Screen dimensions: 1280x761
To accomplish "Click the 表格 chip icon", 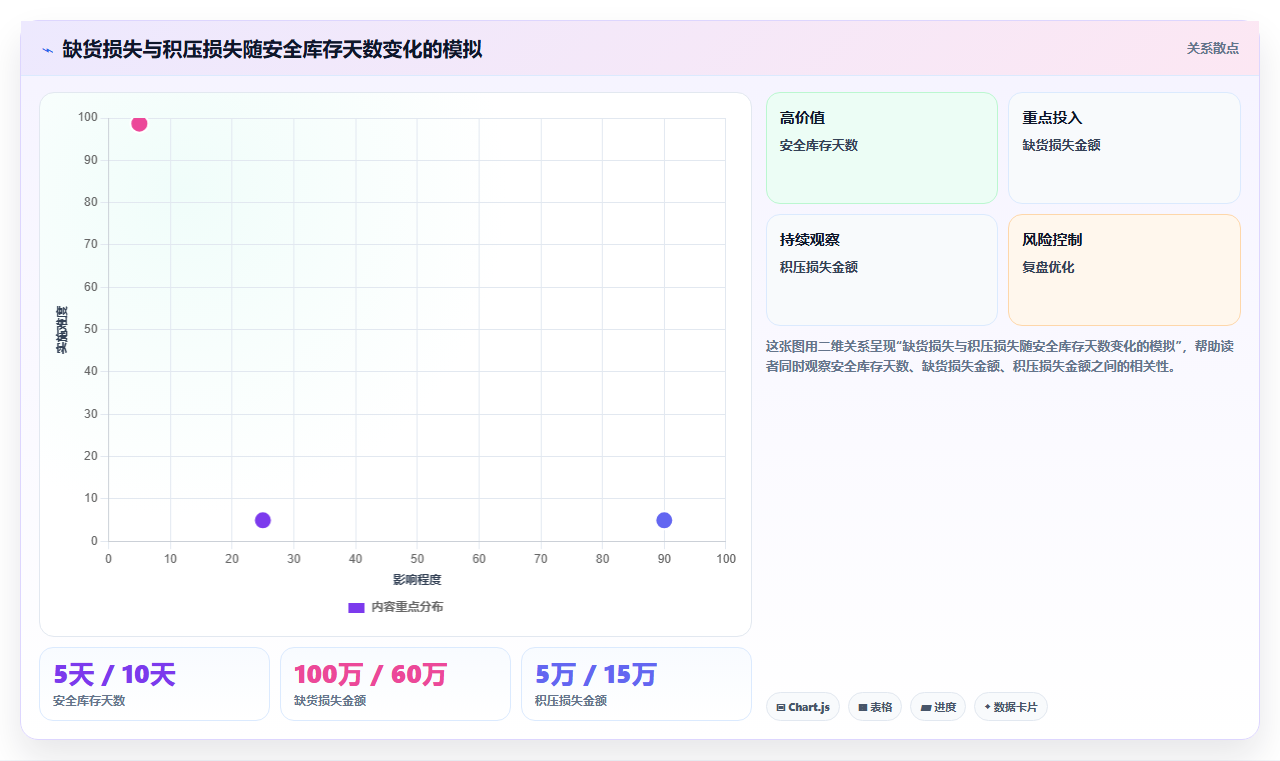I will tap(863, 708).
